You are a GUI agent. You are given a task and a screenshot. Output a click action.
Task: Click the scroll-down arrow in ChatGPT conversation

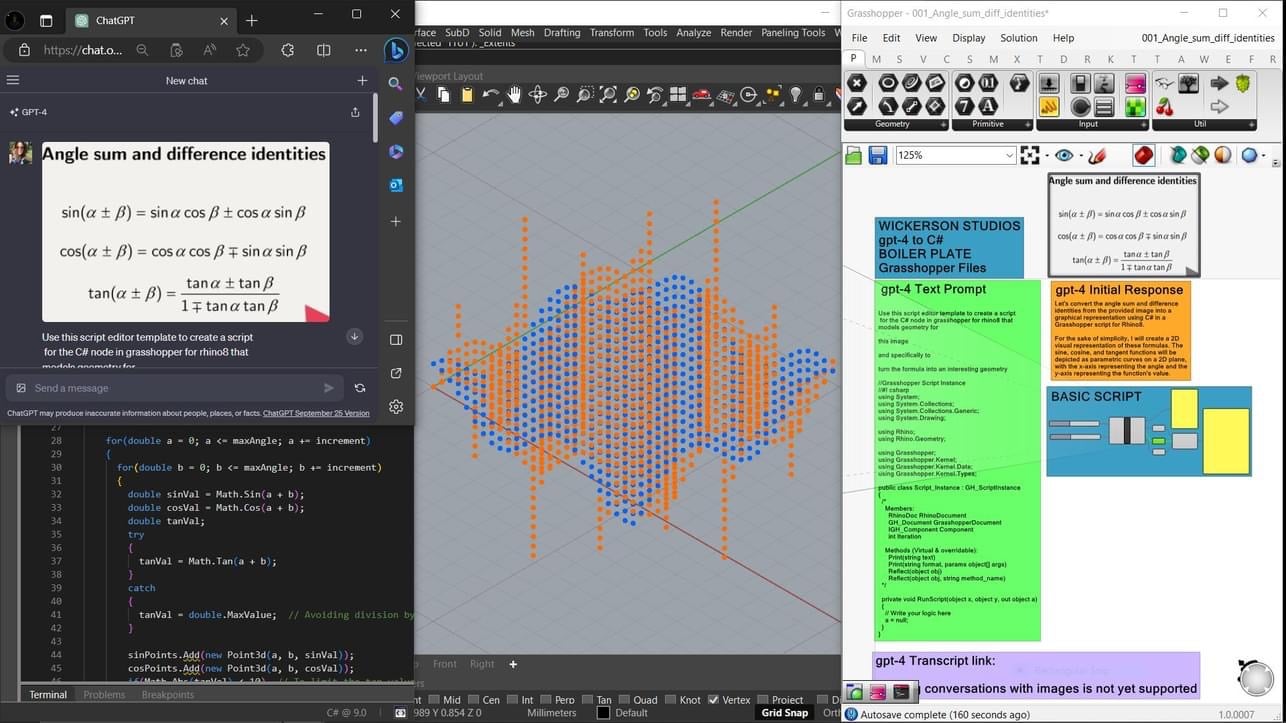[x=354, y=337]
